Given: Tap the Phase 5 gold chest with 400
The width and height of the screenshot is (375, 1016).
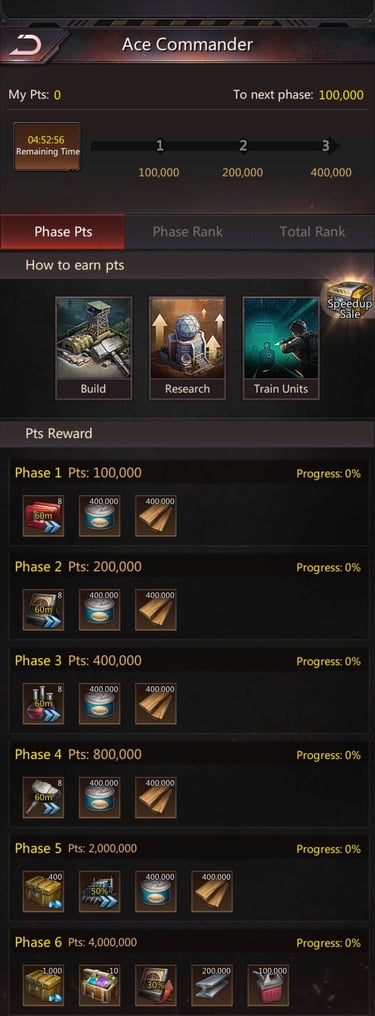Looking at the screenshot, I should (x=43, y=892).
